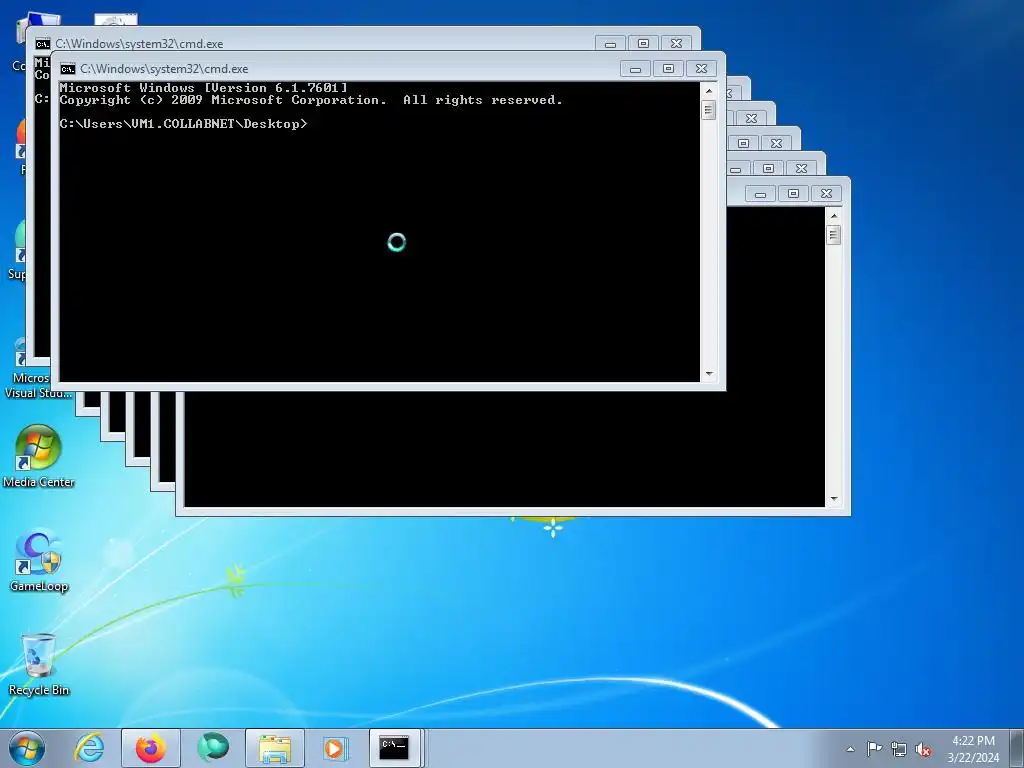
Task: Click the Microsoft Windows version line
Action: [x=203, y=88]
